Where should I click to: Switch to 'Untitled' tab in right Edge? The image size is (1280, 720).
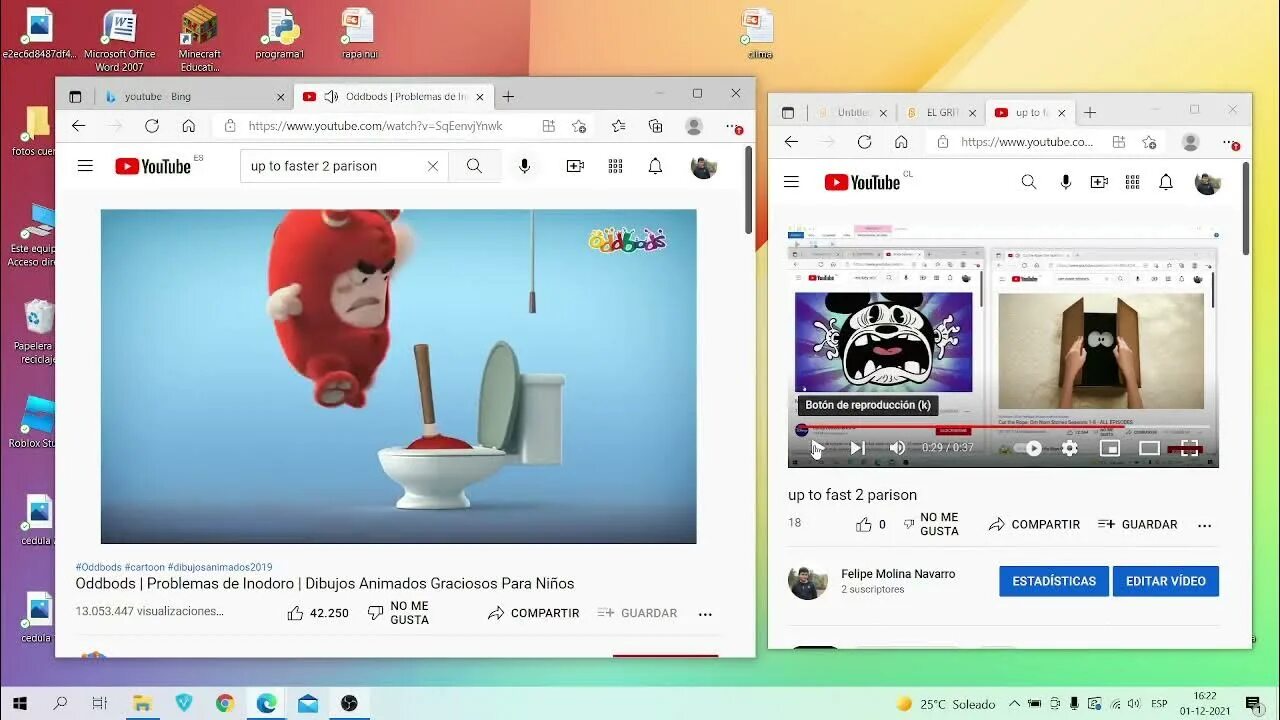[x=852, y=112]
